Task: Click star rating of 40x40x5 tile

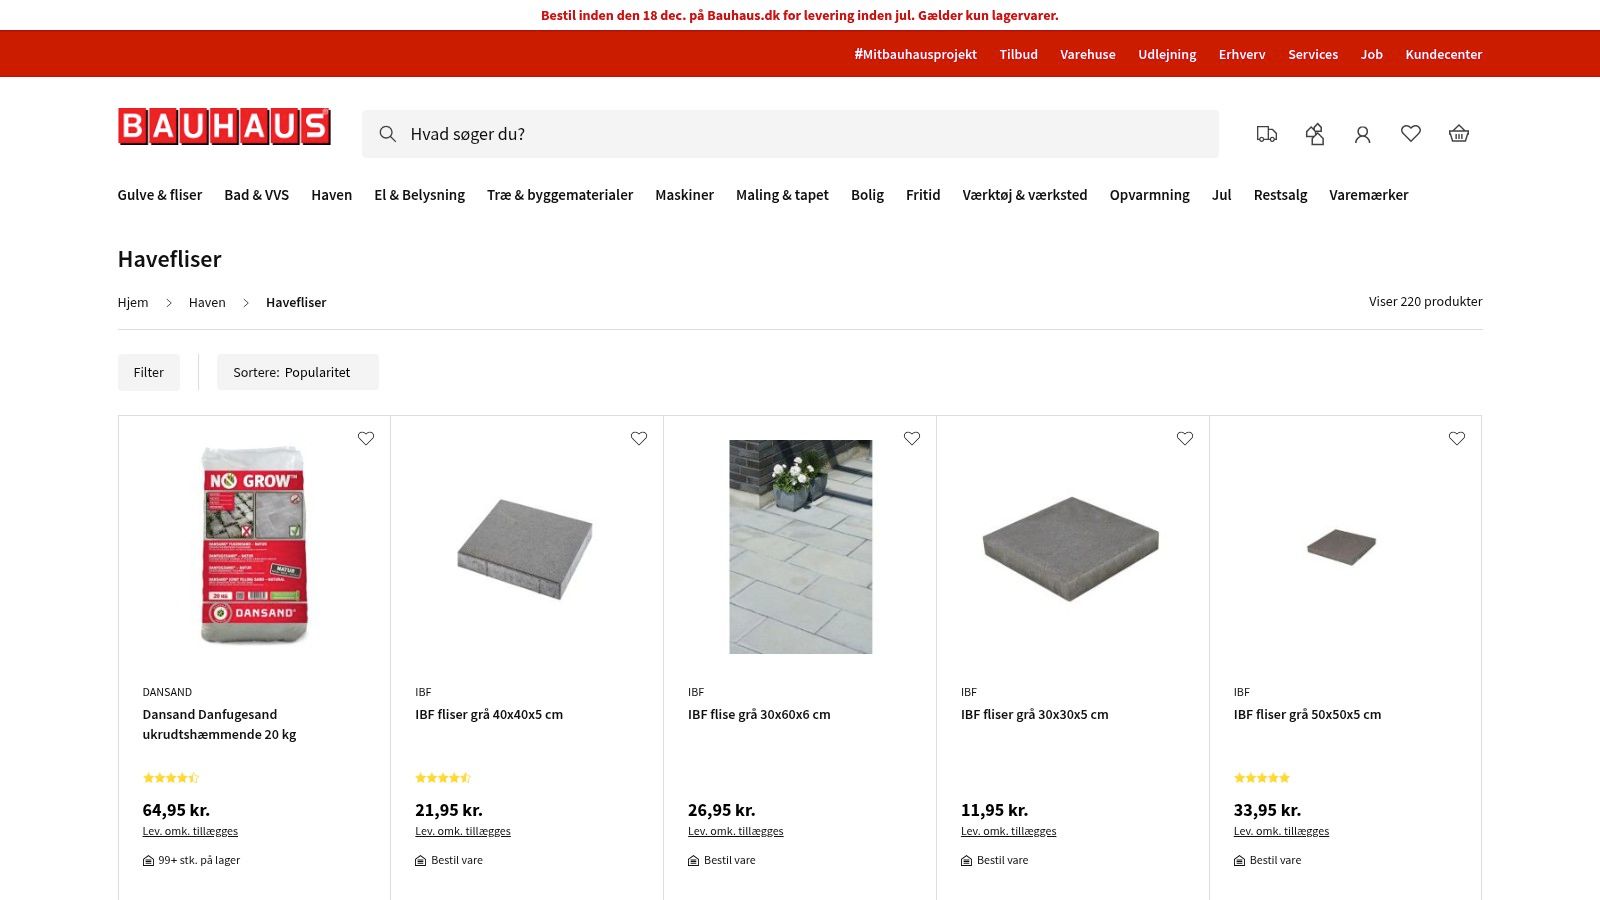Action: pos(443,778)
